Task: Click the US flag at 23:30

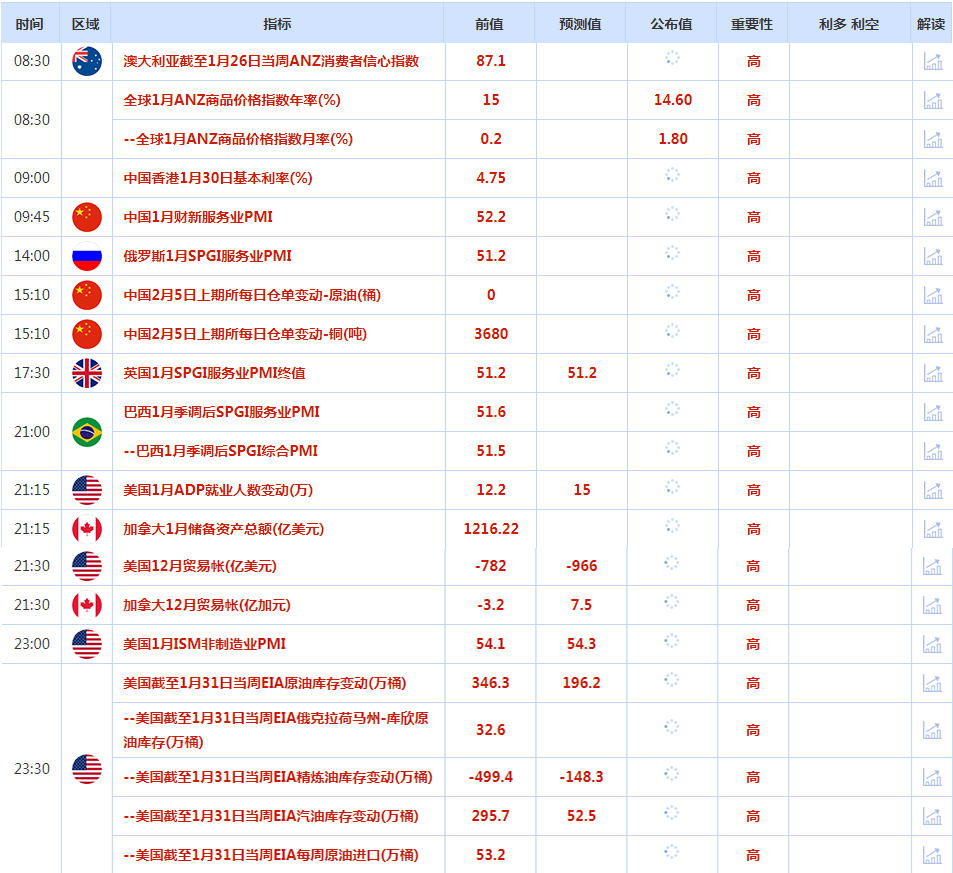Action: click(x=87, y=769)
